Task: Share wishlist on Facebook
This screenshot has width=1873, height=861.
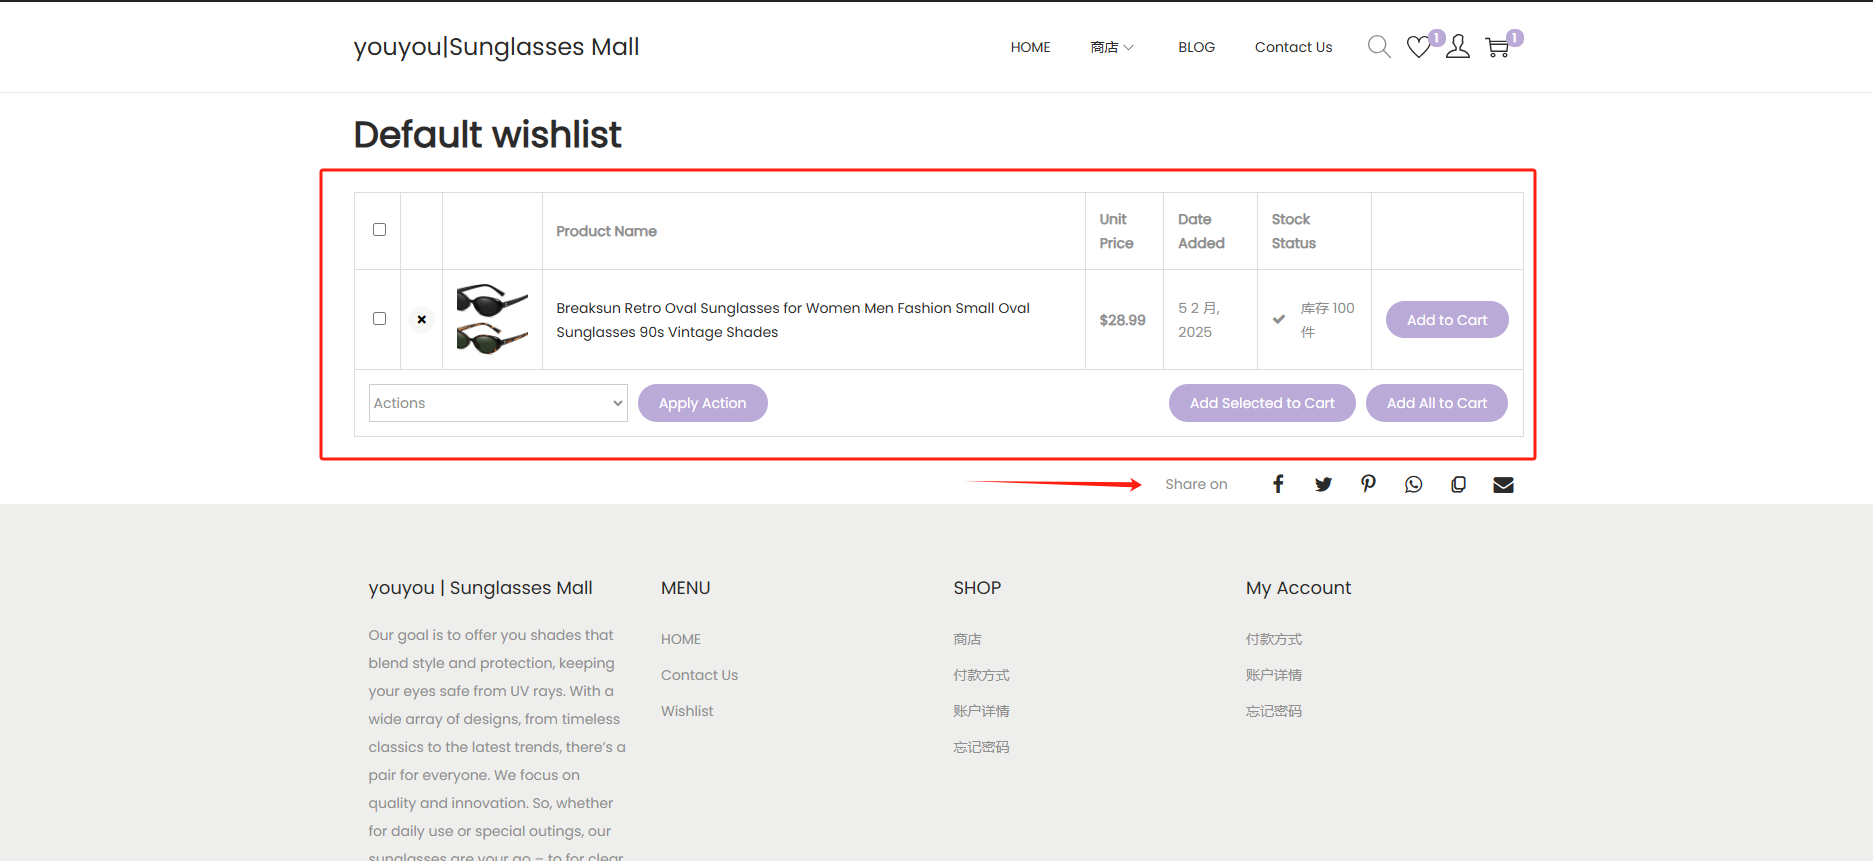Action: point(1278,484)
